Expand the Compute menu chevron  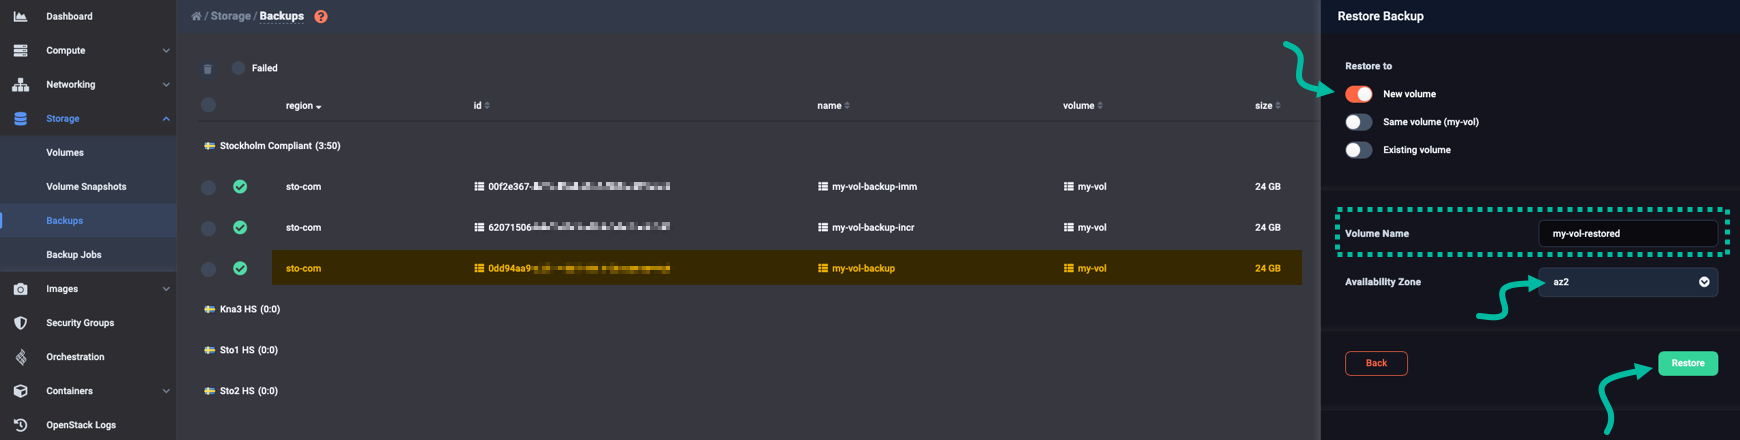pos(166,51)
